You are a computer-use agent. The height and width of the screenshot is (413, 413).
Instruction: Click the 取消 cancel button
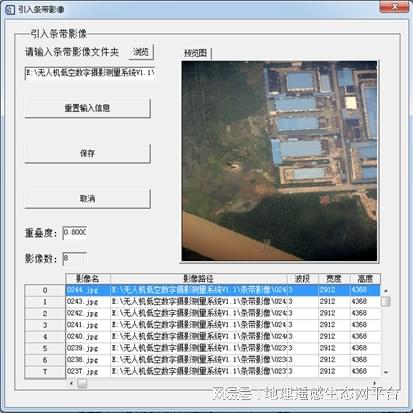(x=87, y=199)
